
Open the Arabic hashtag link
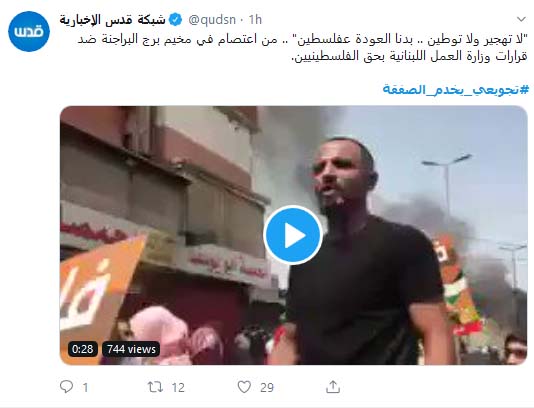click(x=456, y=90)
